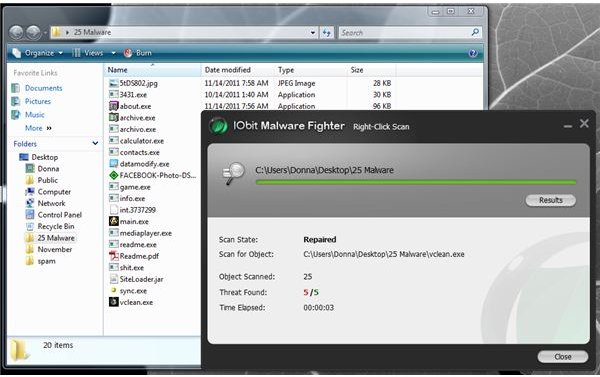Click the 00:00:03 time elapsed value

[318, 308]
